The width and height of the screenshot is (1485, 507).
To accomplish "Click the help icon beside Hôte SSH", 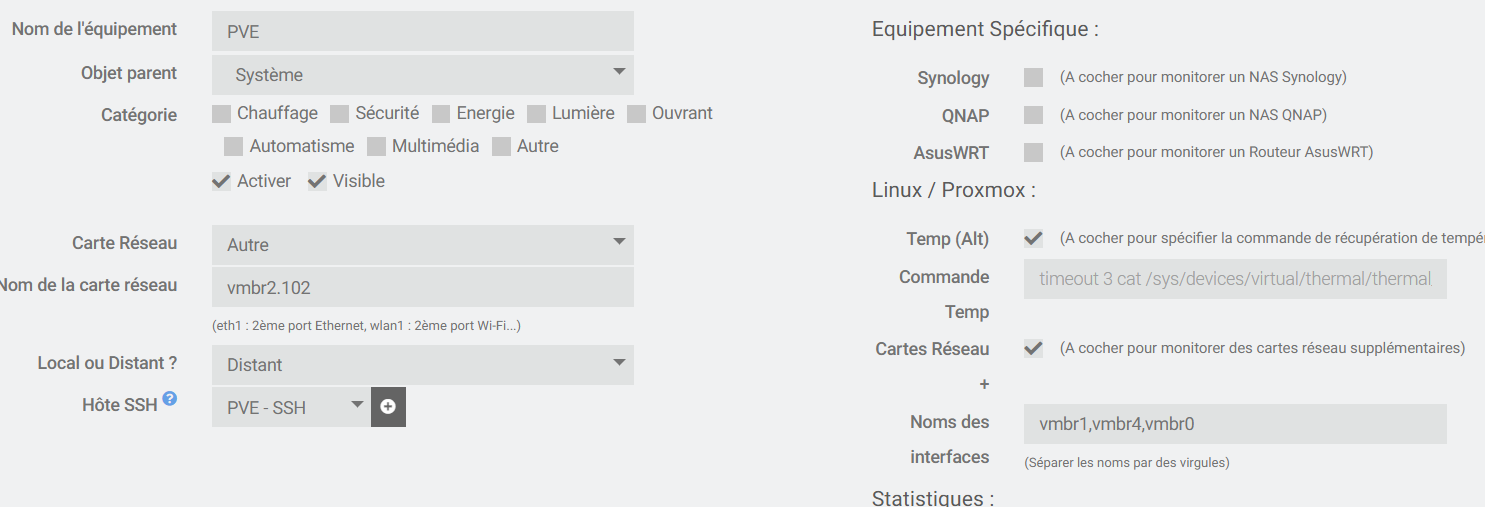I will [170, 399].
